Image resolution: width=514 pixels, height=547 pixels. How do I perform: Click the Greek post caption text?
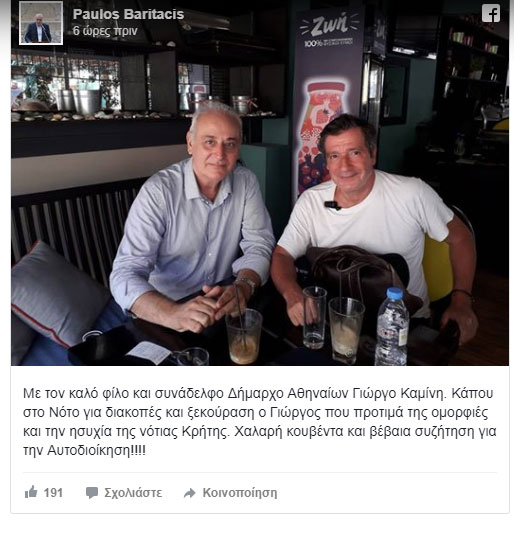click(x=259, y=422)
